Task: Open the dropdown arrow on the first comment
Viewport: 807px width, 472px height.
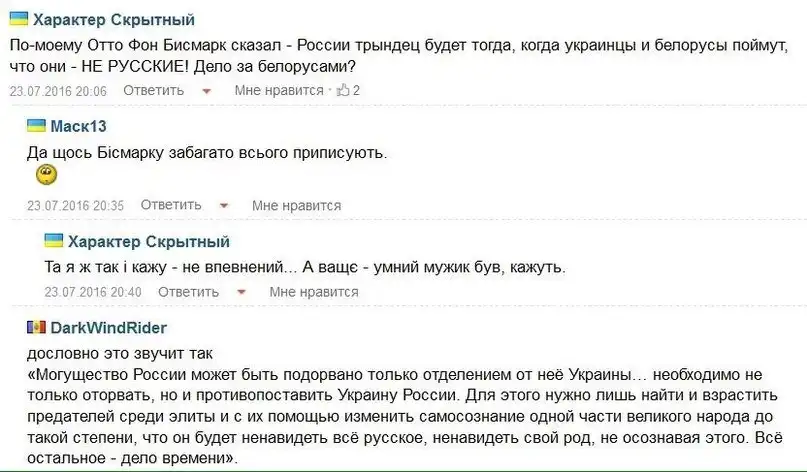Action: click(207, 91)
